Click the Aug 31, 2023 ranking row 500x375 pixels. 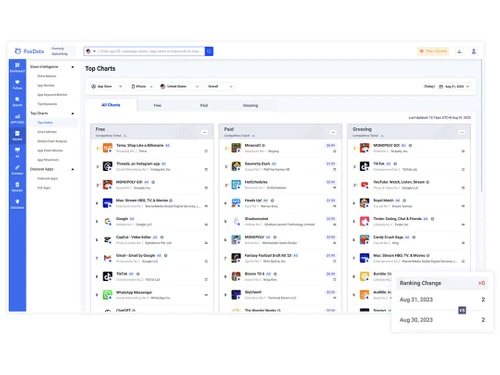[x=442, y=300]
